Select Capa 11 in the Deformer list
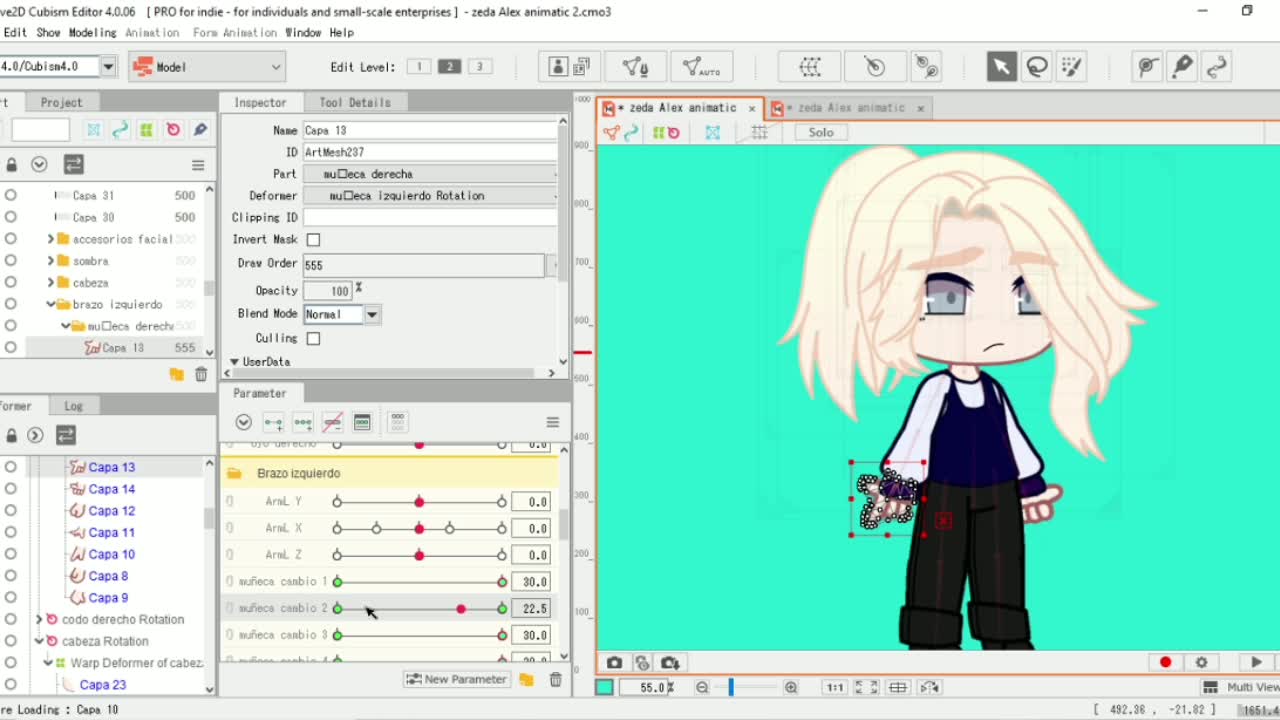This screenshot has width=1280, height=720. (x=111, y=533)
